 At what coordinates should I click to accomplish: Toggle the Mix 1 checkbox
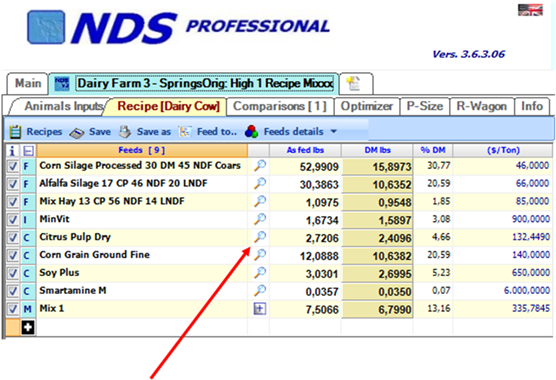13,309
